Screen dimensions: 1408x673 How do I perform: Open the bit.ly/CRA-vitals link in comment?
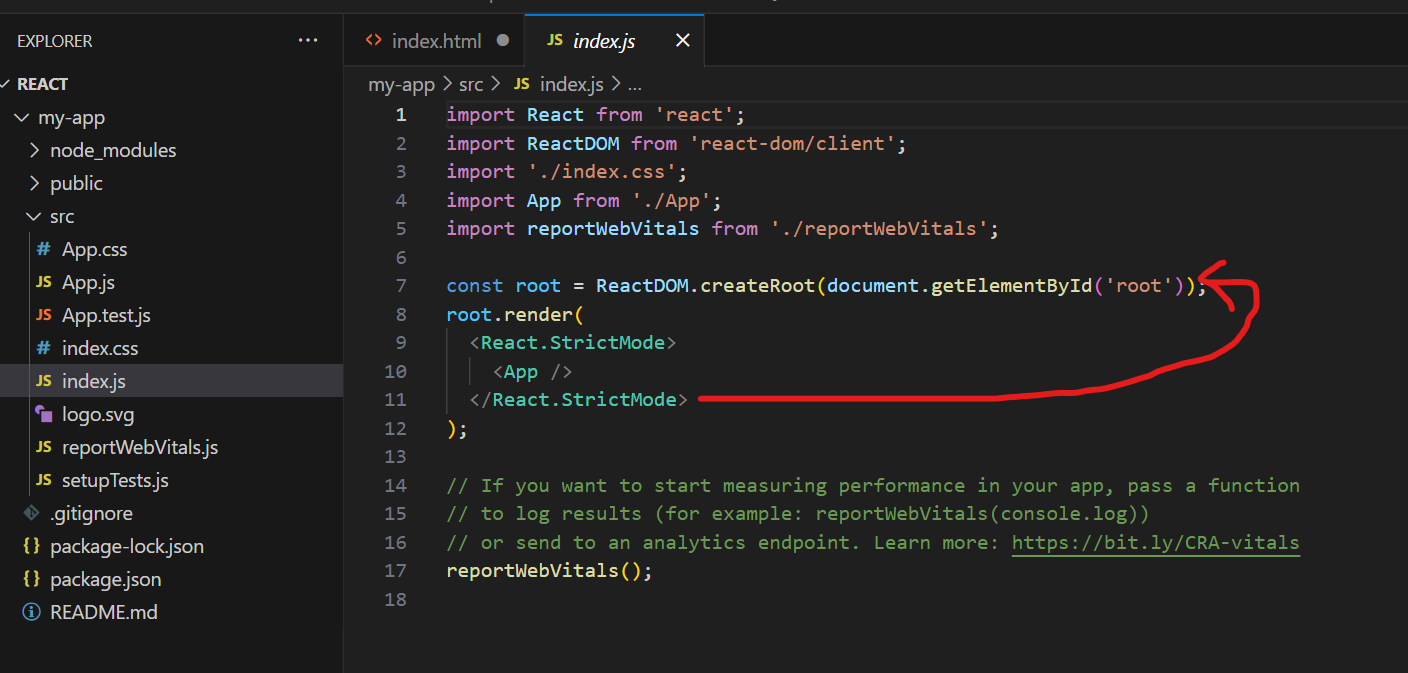tap(1155, 543)
